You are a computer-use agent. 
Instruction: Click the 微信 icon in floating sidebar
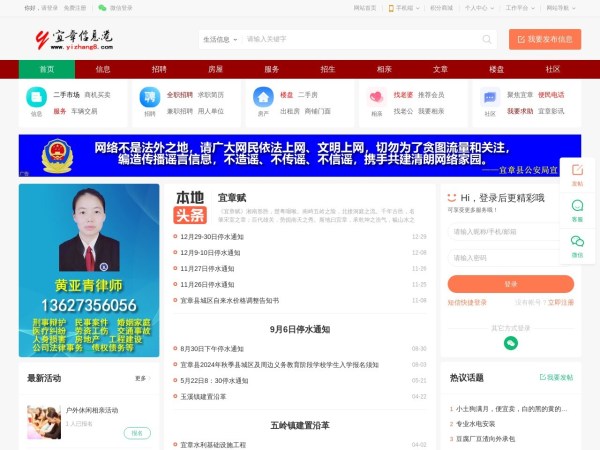pyautogui.click(x=577, y=245)
